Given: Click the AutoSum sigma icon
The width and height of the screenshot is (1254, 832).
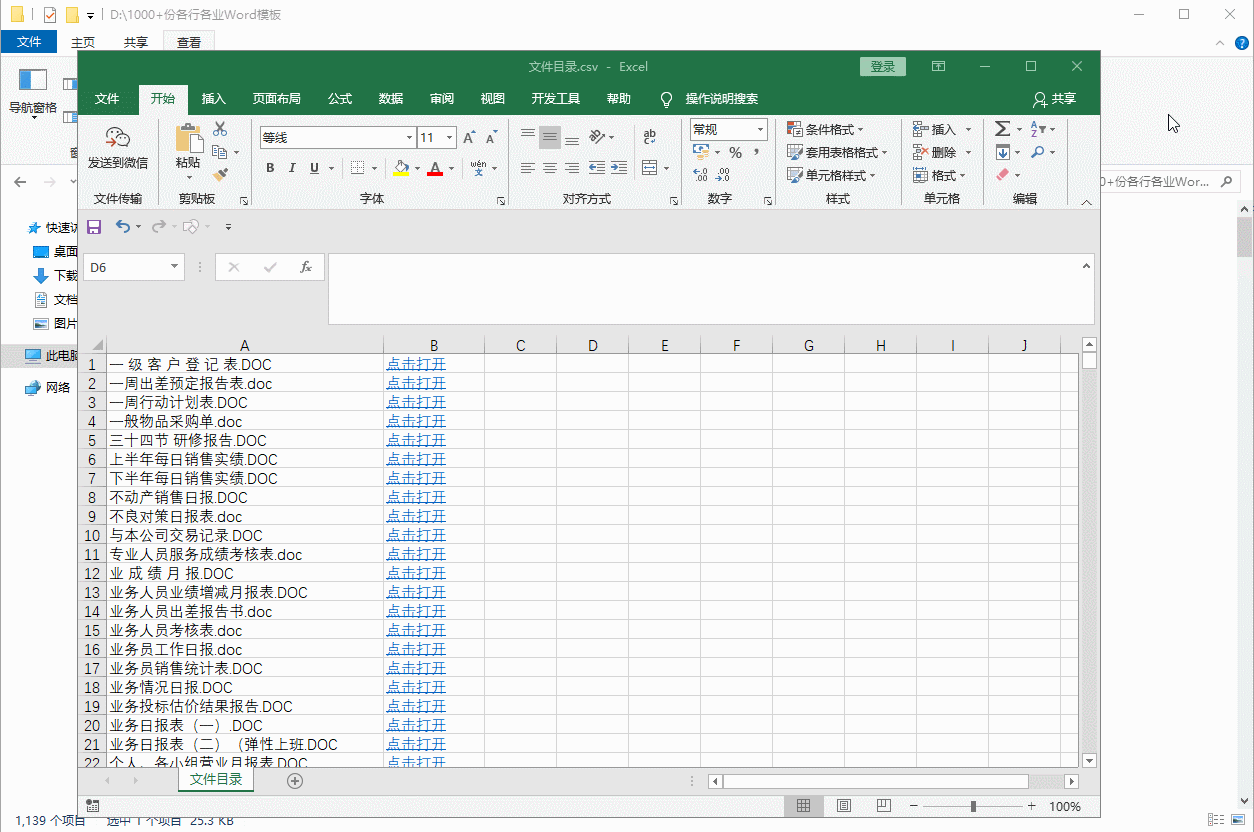Looking at the screenshot, I should [x=1002, y=129].
